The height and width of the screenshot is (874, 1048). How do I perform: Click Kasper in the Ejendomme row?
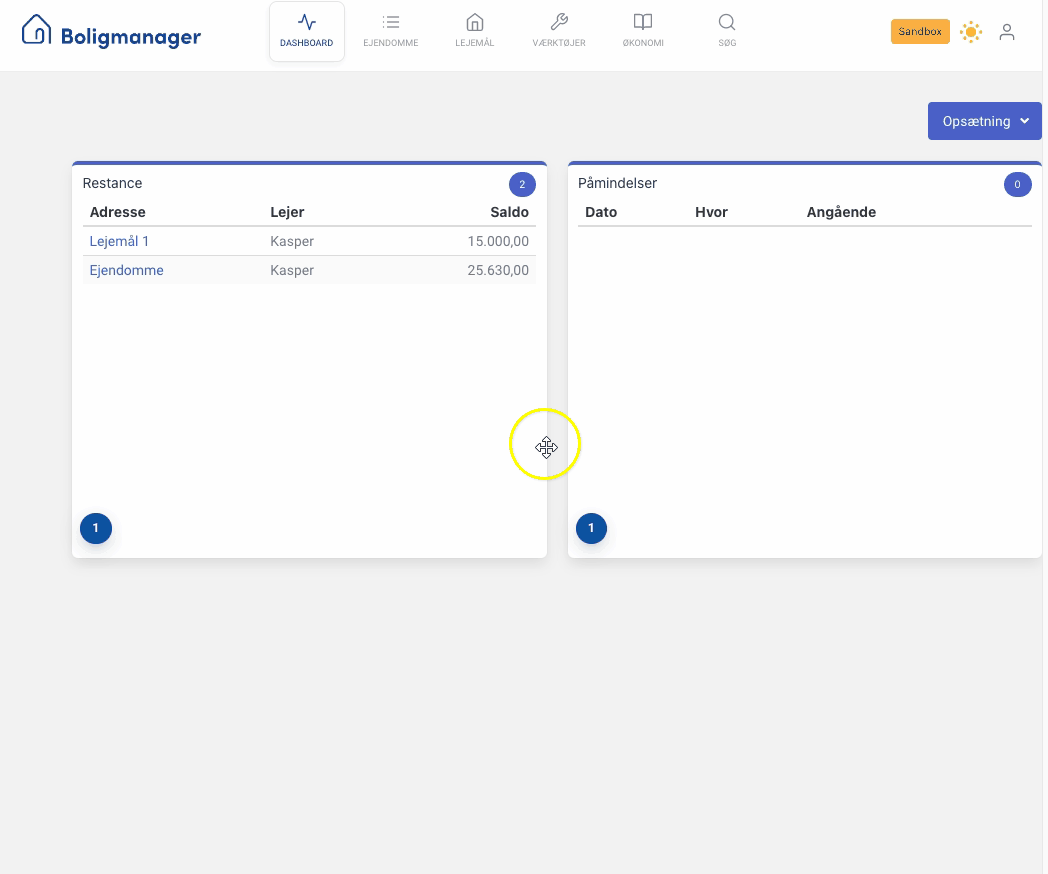(292, 270)
